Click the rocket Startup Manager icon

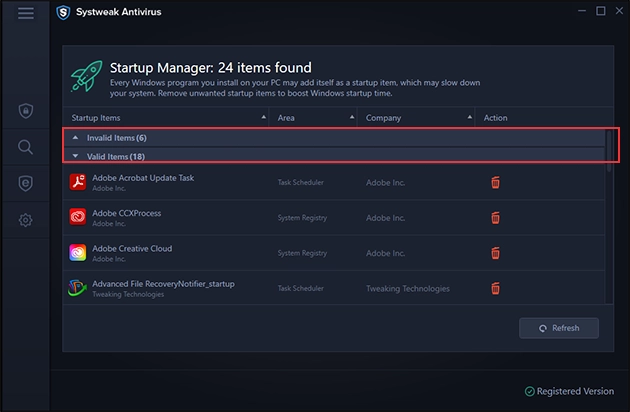point(89,75)
